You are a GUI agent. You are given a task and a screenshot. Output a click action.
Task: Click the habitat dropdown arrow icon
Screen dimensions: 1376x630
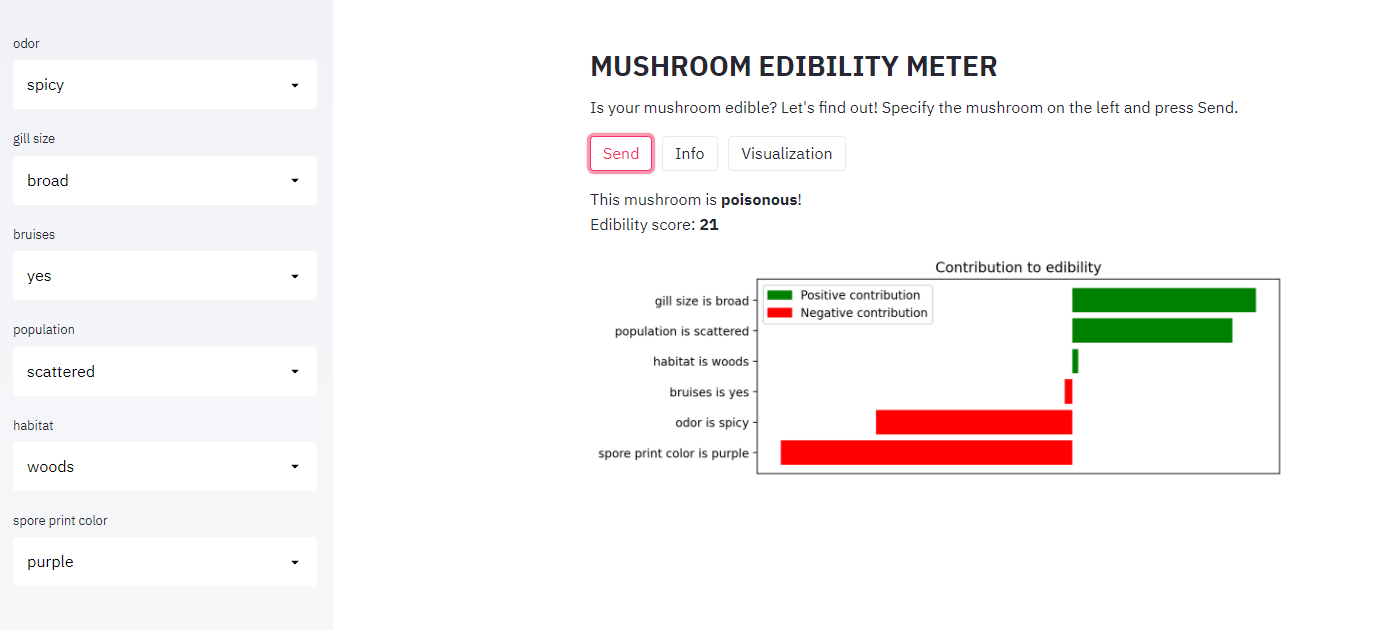click(x=295, y=467)
